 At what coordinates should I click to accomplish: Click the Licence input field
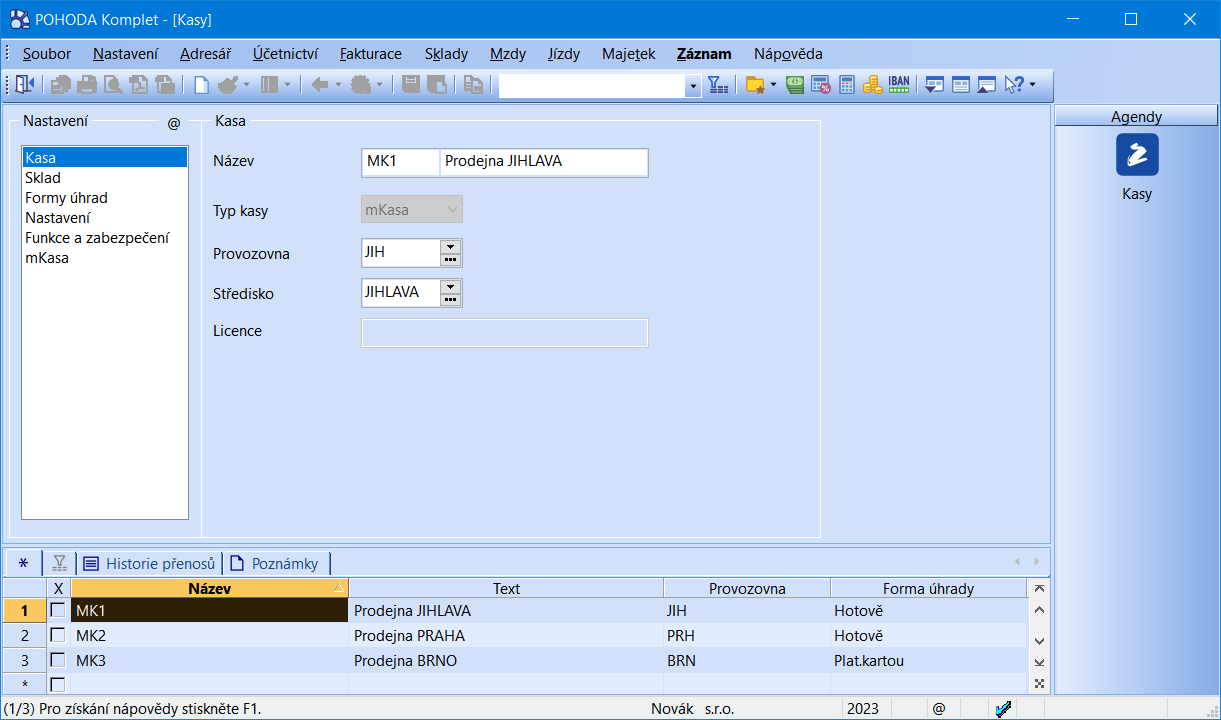[504, 332]
